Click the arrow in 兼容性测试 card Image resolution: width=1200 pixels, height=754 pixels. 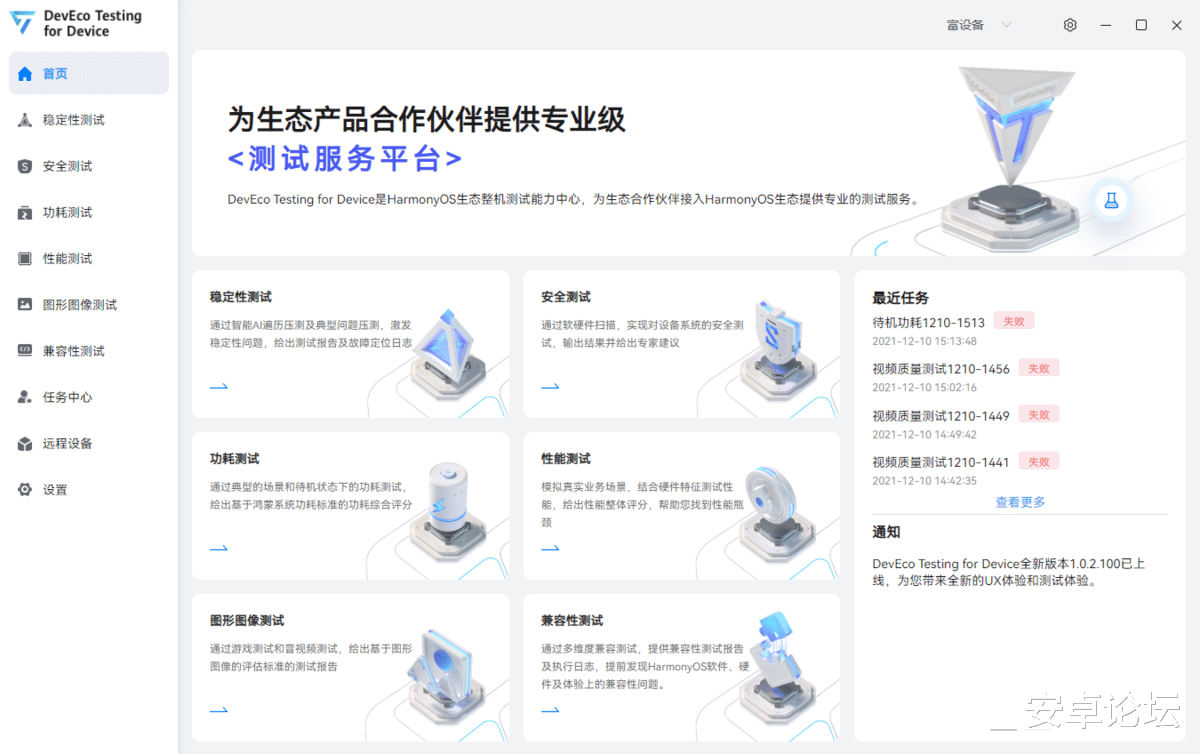(550, 710)
